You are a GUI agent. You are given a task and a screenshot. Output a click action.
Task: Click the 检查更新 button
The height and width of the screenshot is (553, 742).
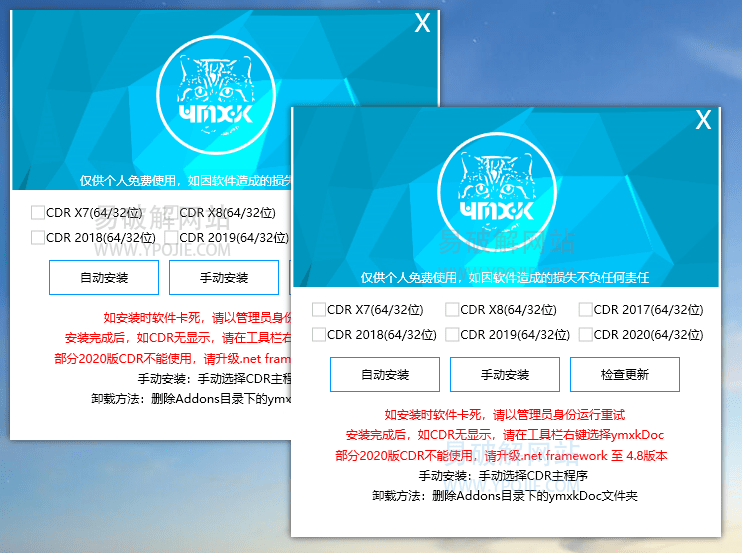(625, 375)
